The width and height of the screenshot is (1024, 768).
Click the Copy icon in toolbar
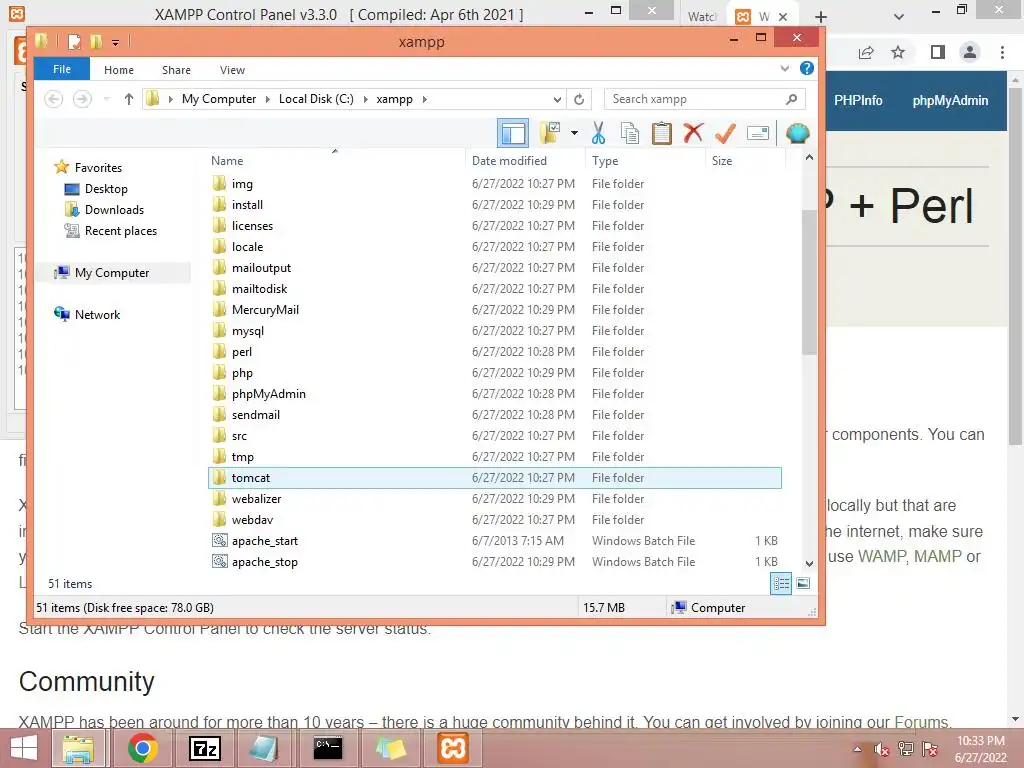[x=630, y=133]
